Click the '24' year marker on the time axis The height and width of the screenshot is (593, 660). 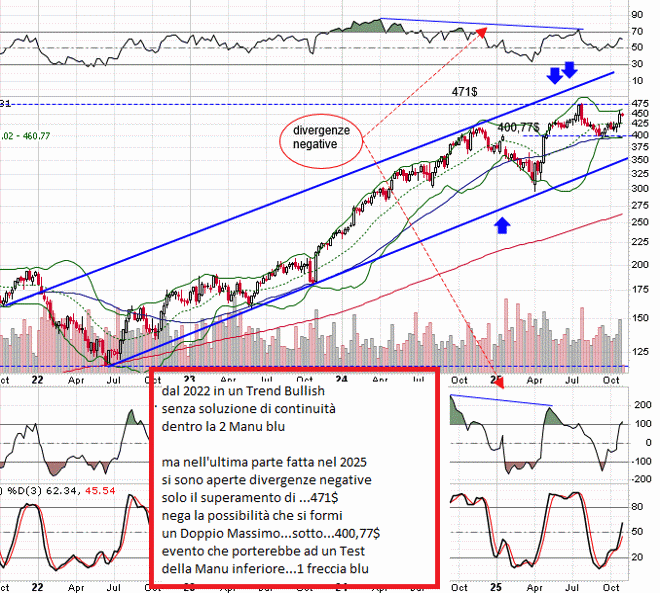[x=342, y=380]
